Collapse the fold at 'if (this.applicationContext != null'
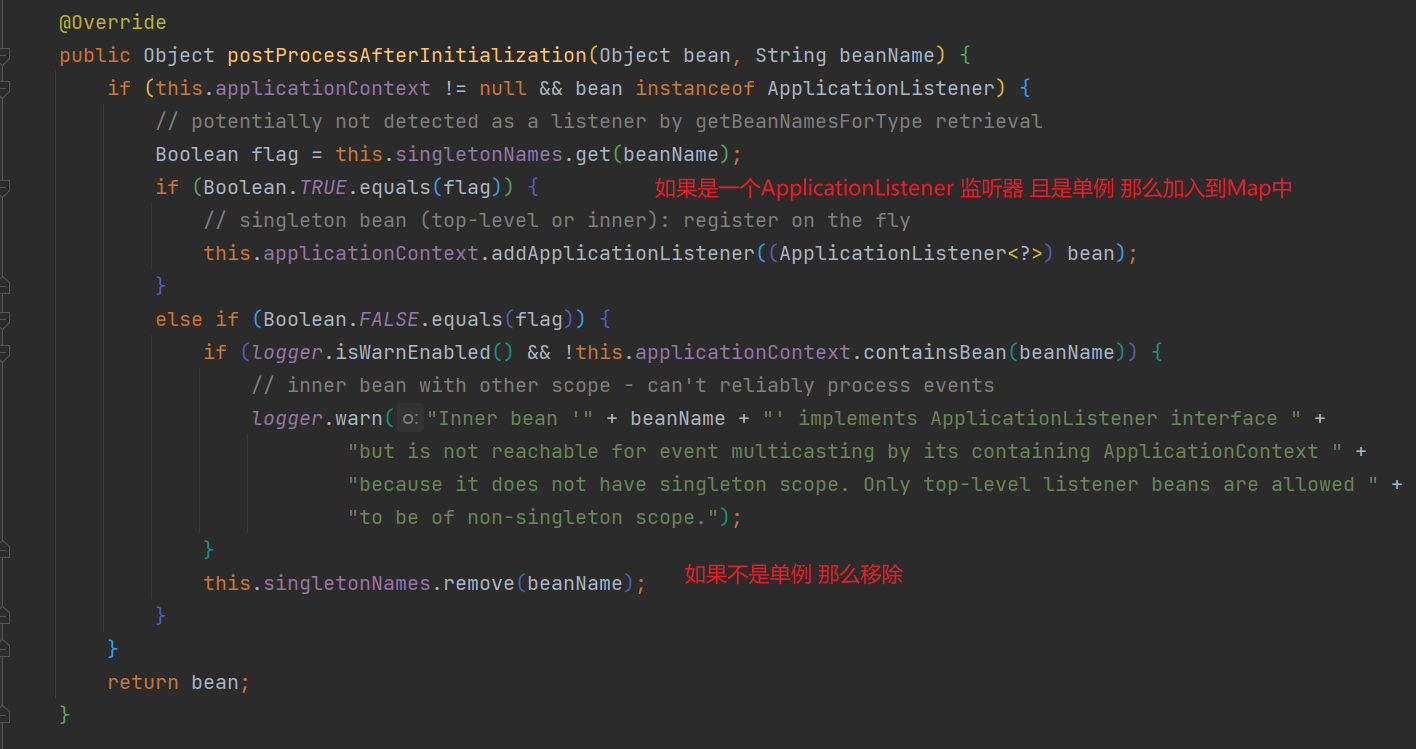This screenshot has height=749, width=1416. pyautogui.click(x=4, y=88)
